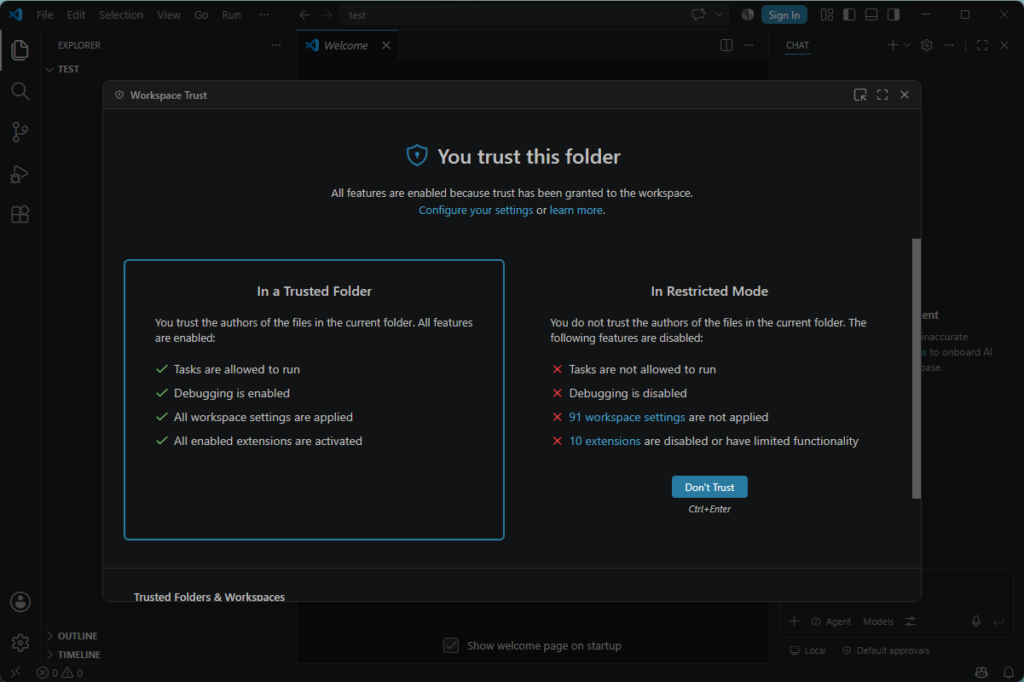The width and height of the screenshot is (1024, 682).
Task: Click the VS Code logo icon
Action: pos(16,14)
